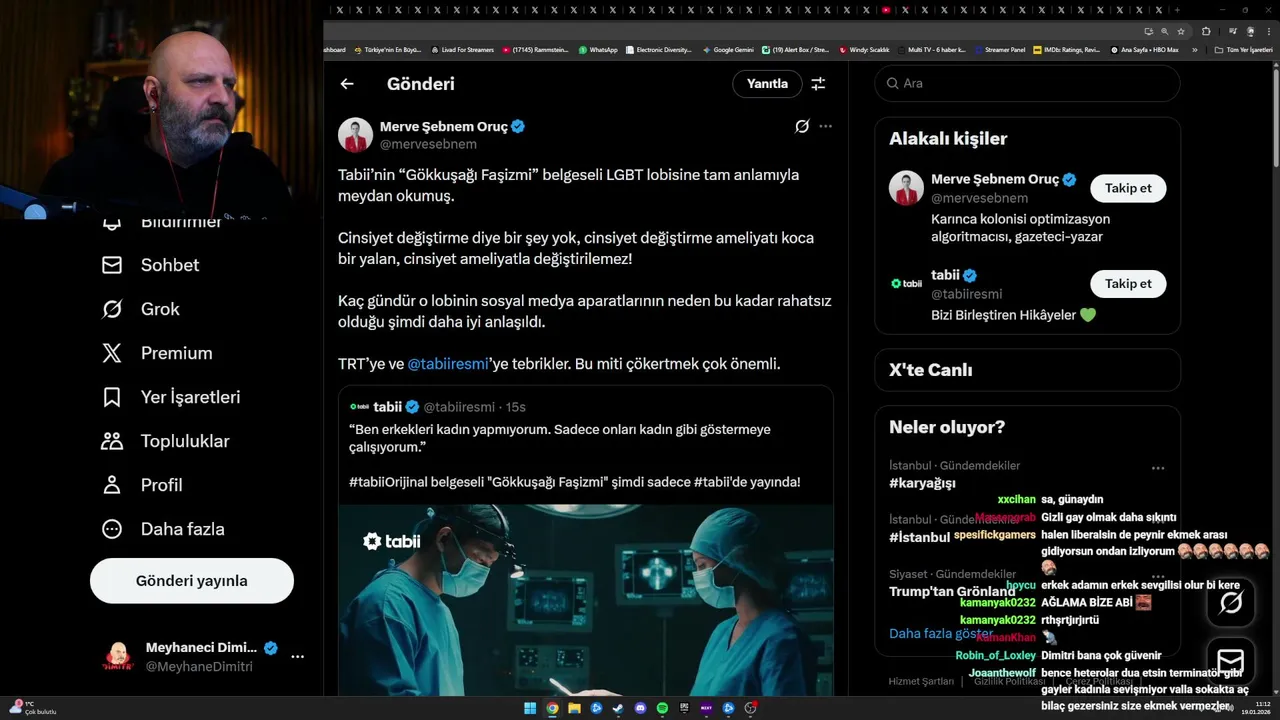Open the floating messages envelope button
Viewport: 1280px width, 720px height.
point(1231,661)
